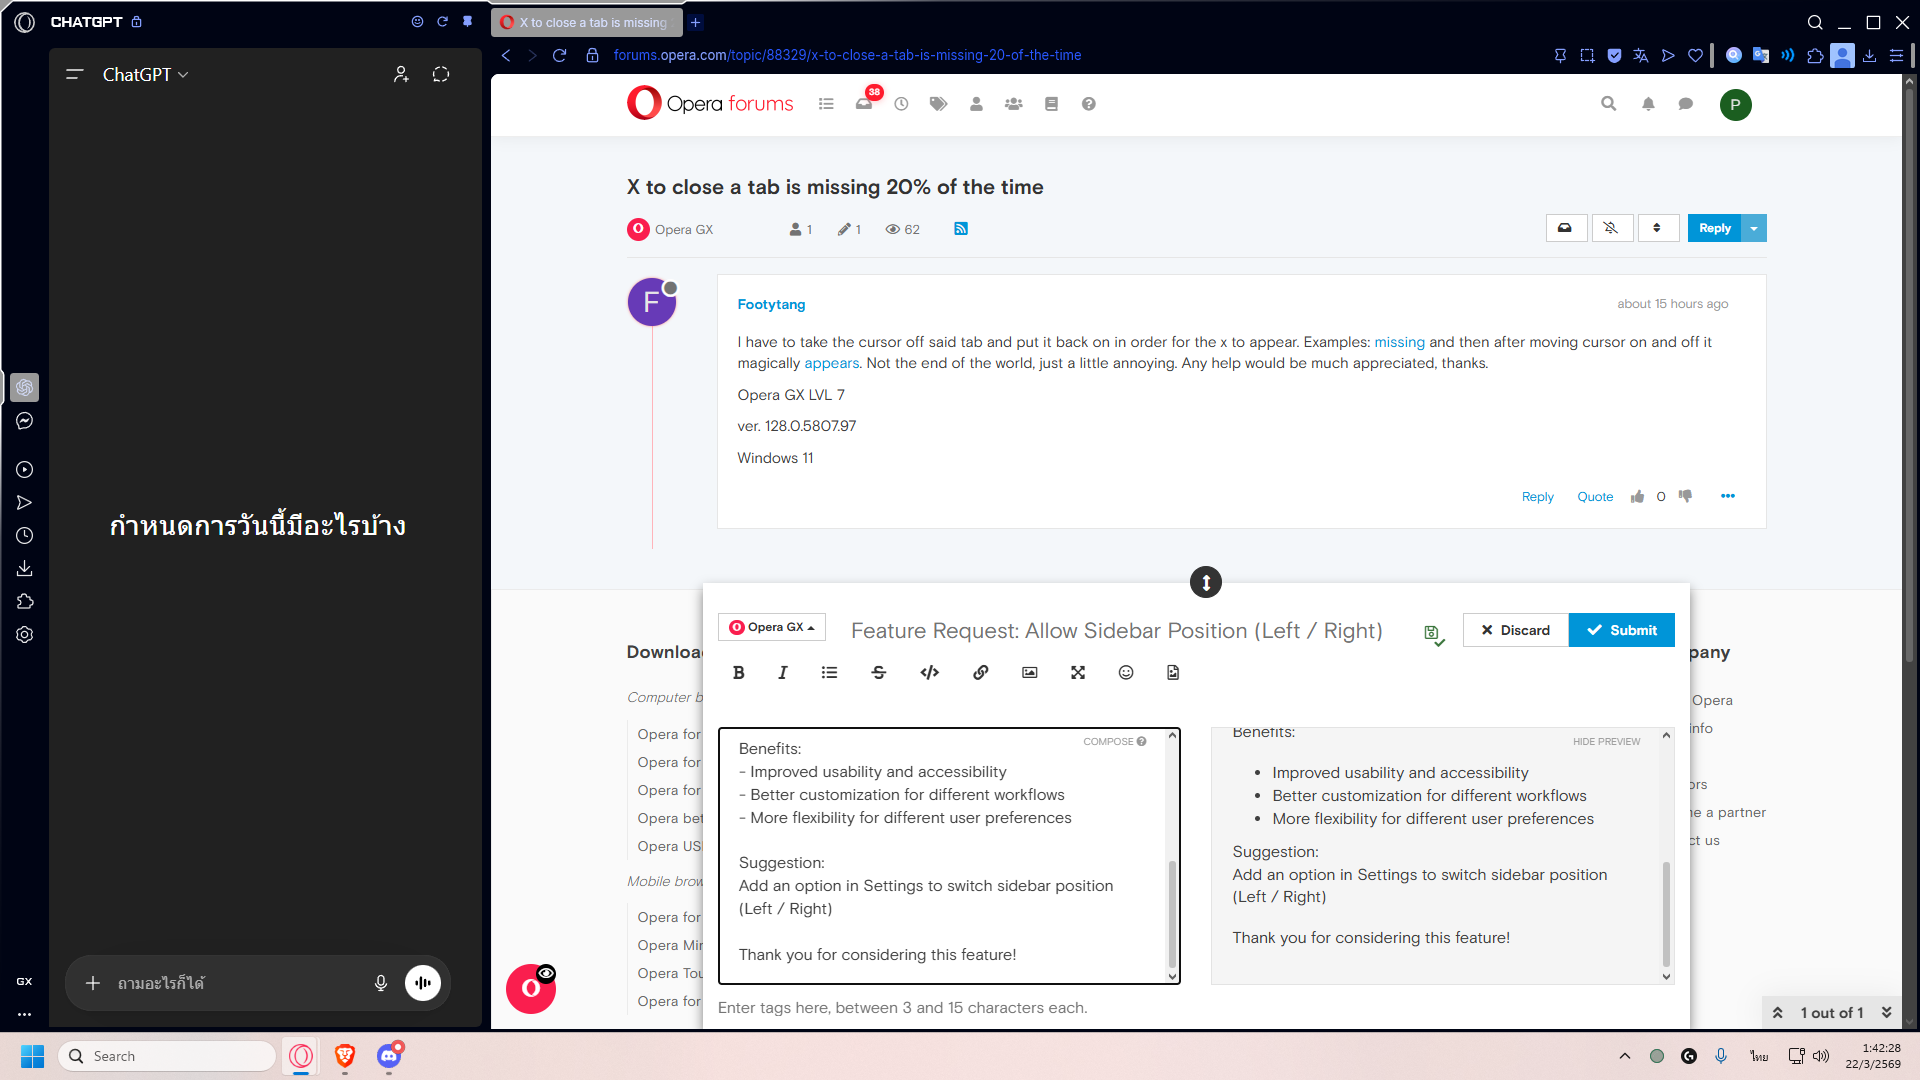Open the image upload icon in composer
Screen dimensions: 1920x1080
click(1029, 673)
